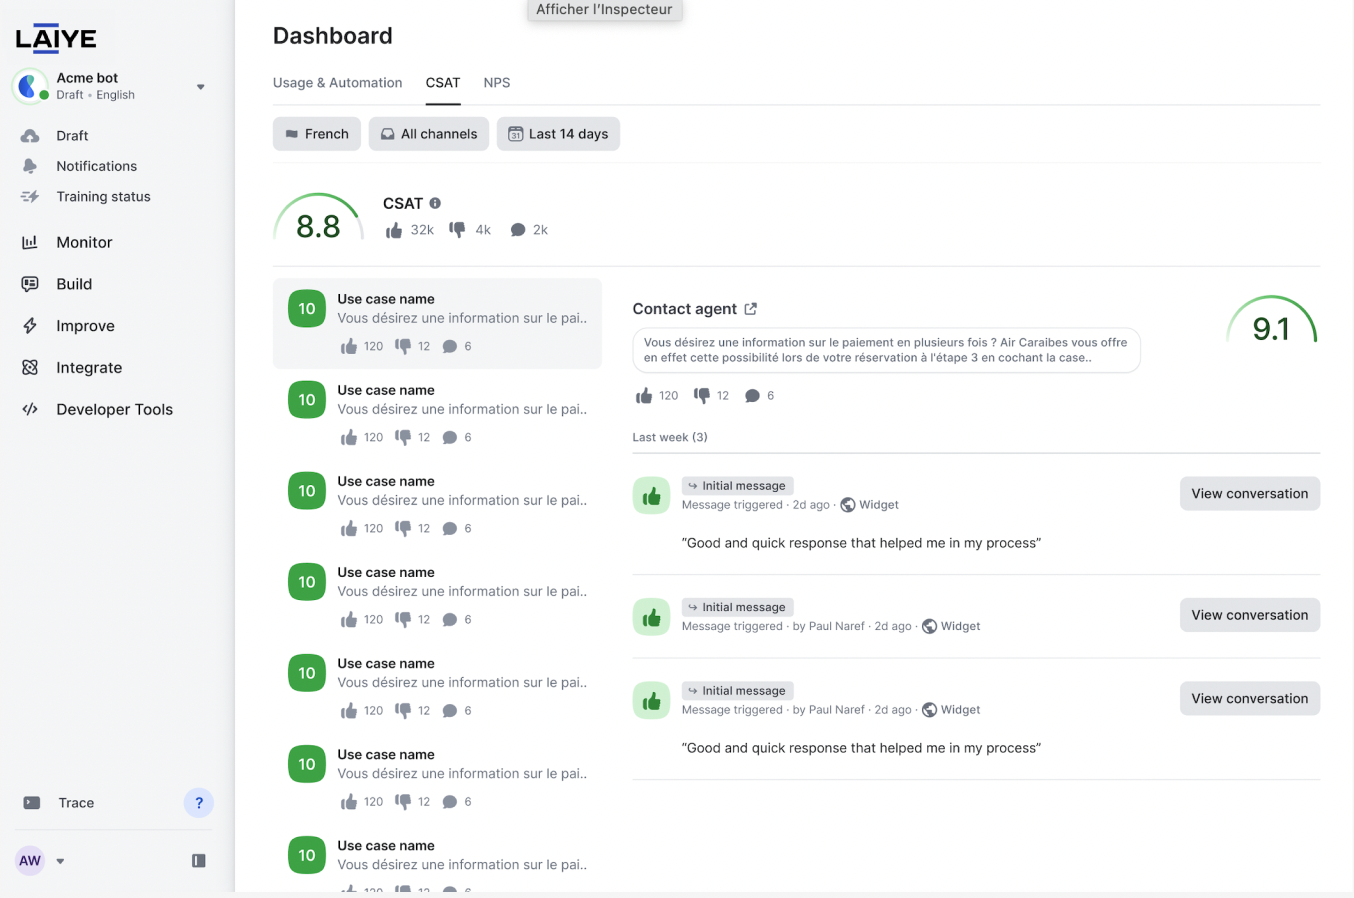Viewport: 1354px width, 898px height.
Task: Open the Last 14 days date filter
Action: (x=558, y=134)
